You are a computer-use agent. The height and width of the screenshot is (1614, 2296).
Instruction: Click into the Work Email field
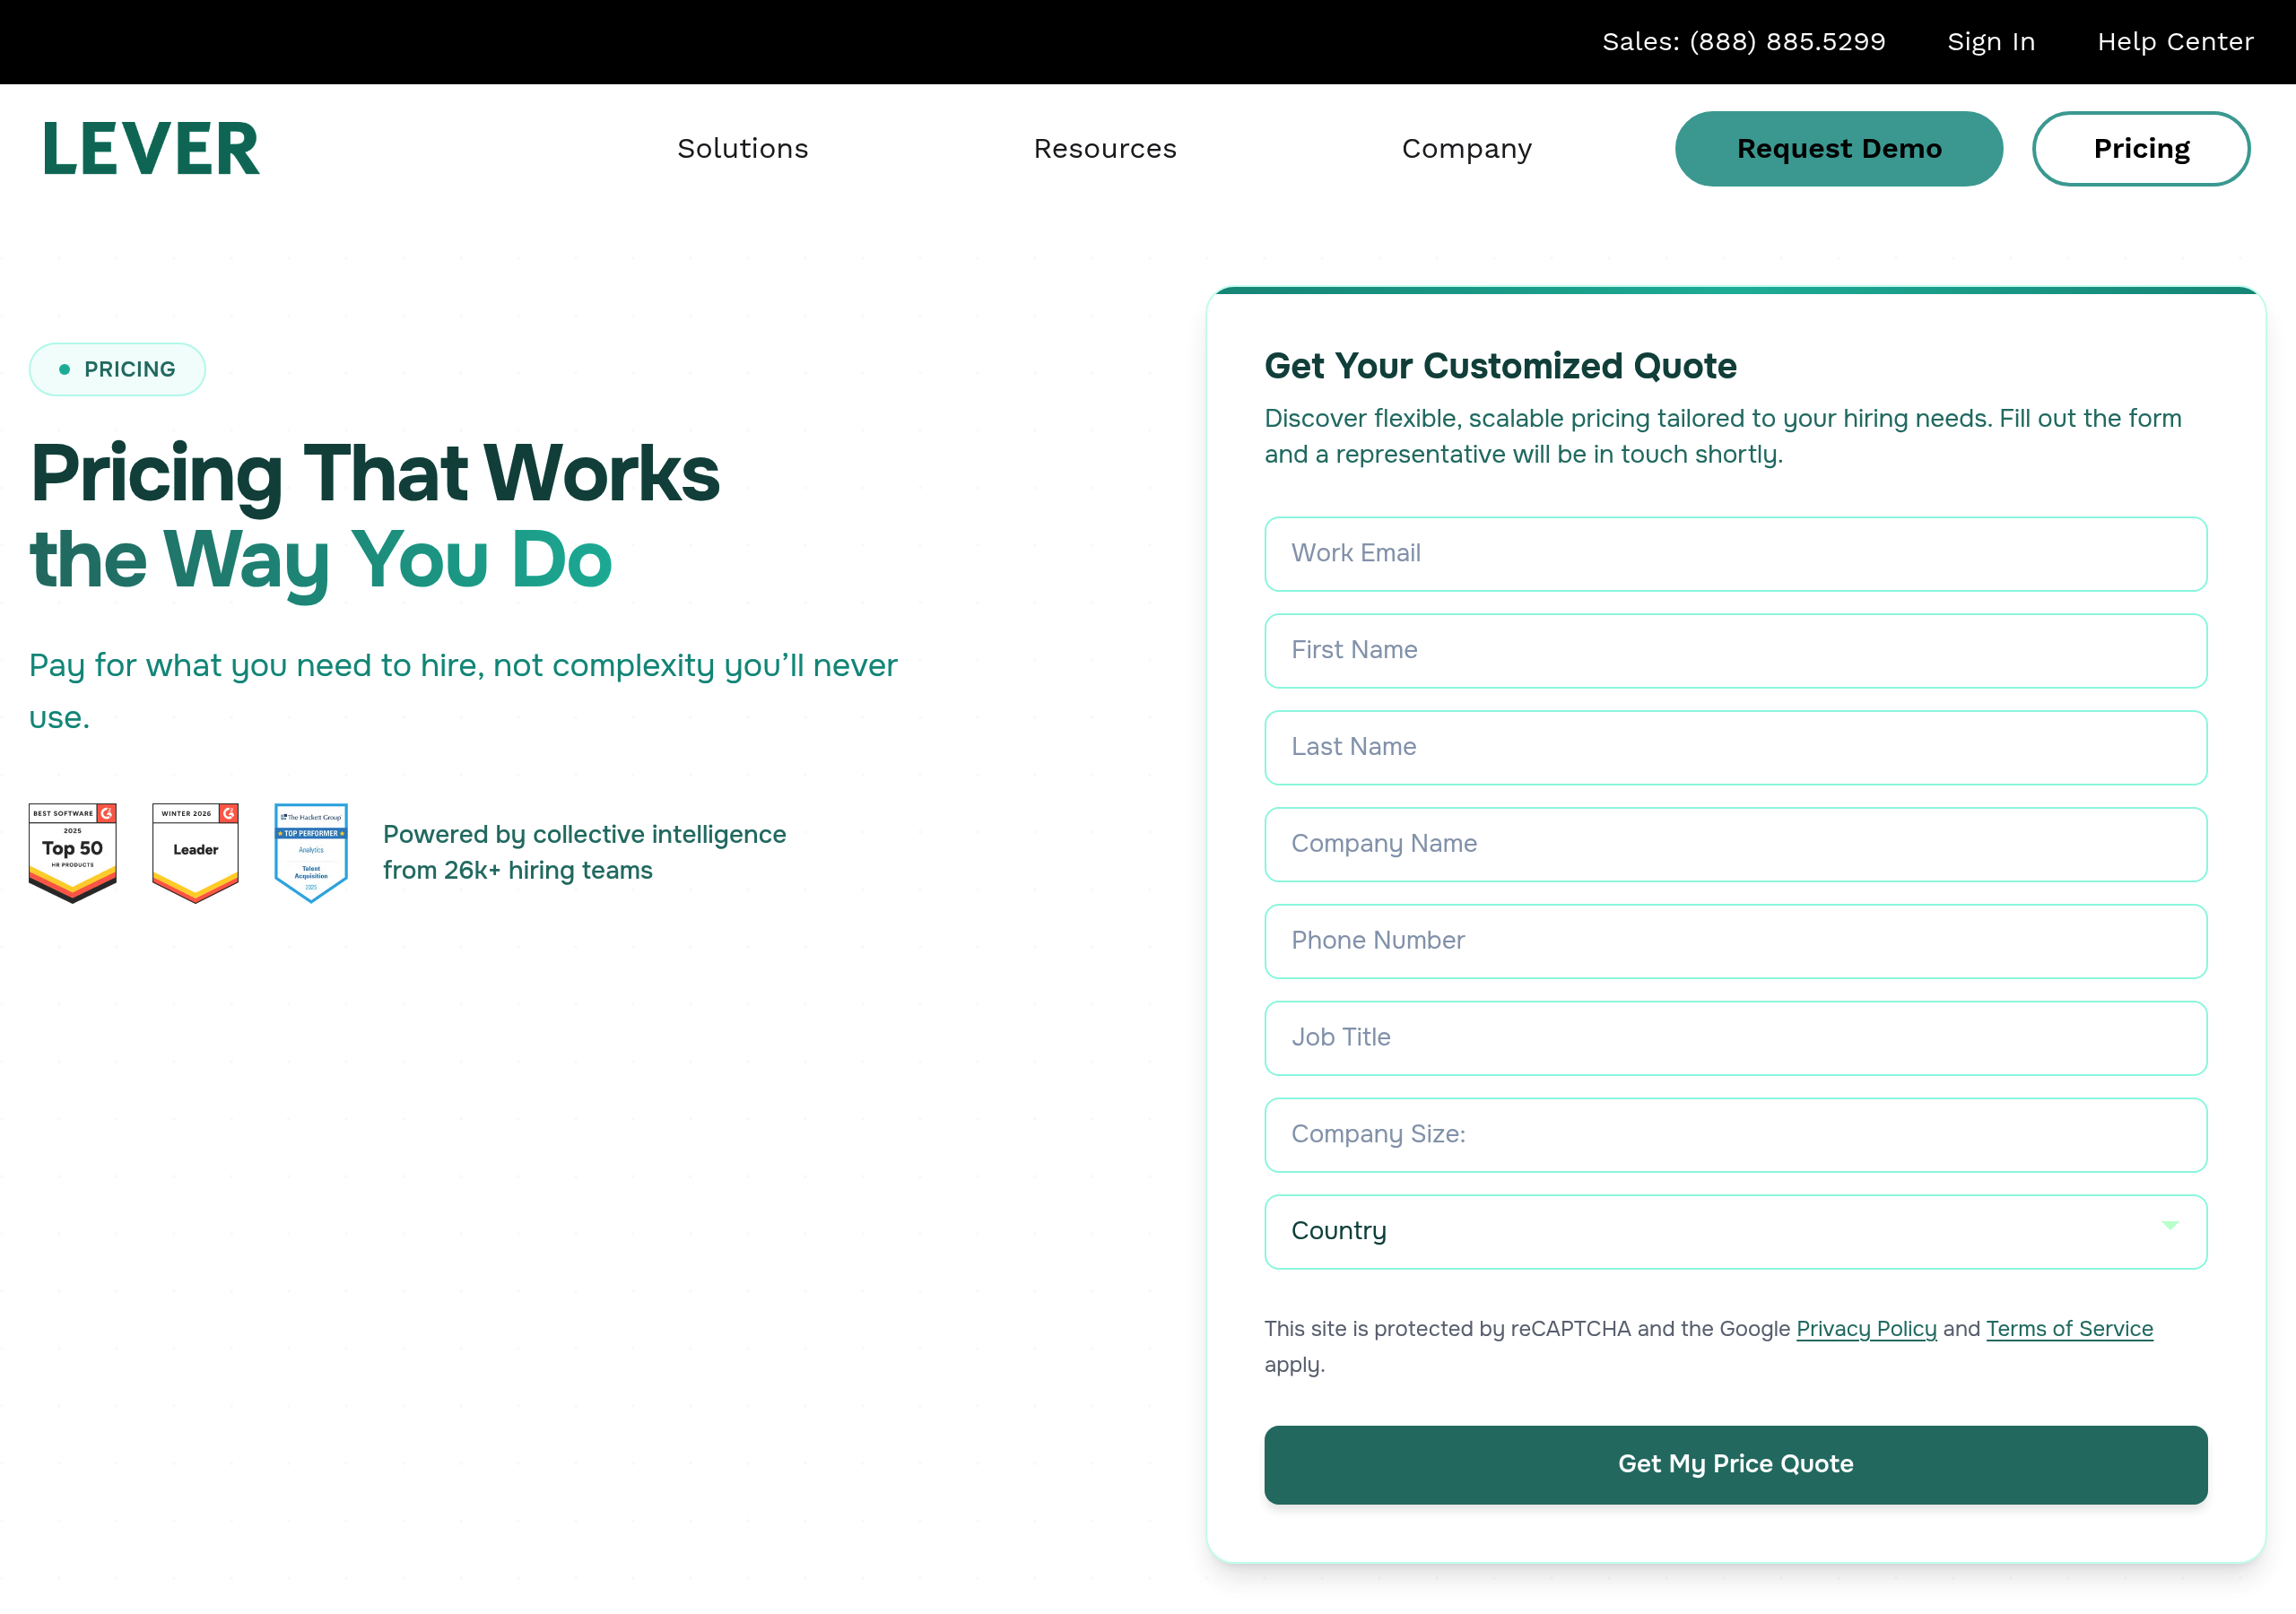(1734, 554)
